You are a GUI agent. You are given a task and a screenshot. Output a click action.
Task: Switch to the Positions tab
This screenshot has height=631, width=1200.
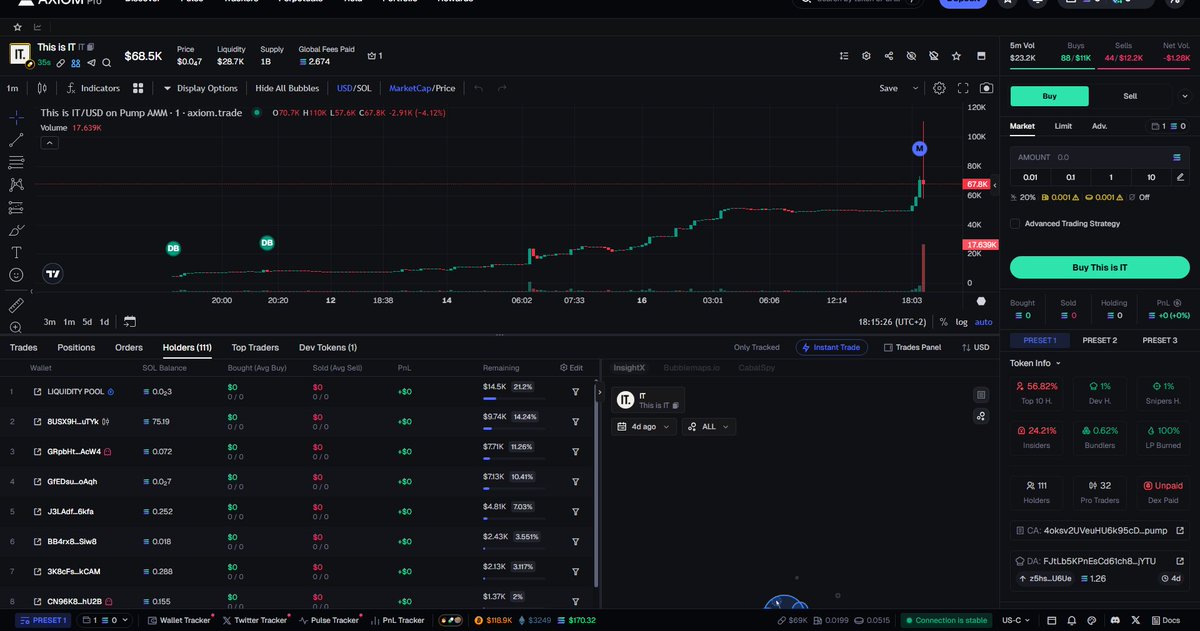point(76,347)
